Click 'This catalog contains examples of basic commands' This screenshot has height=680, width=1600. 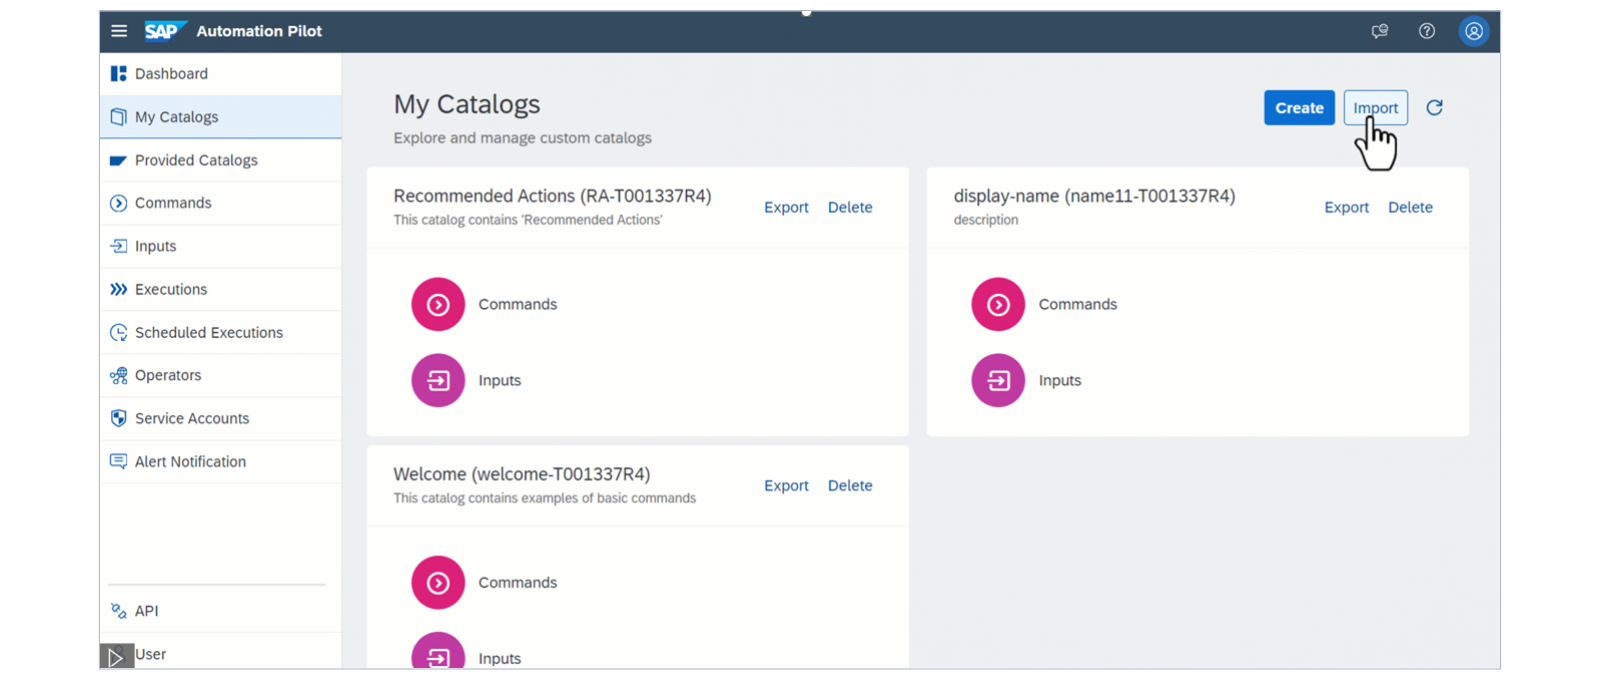(544, 498)
